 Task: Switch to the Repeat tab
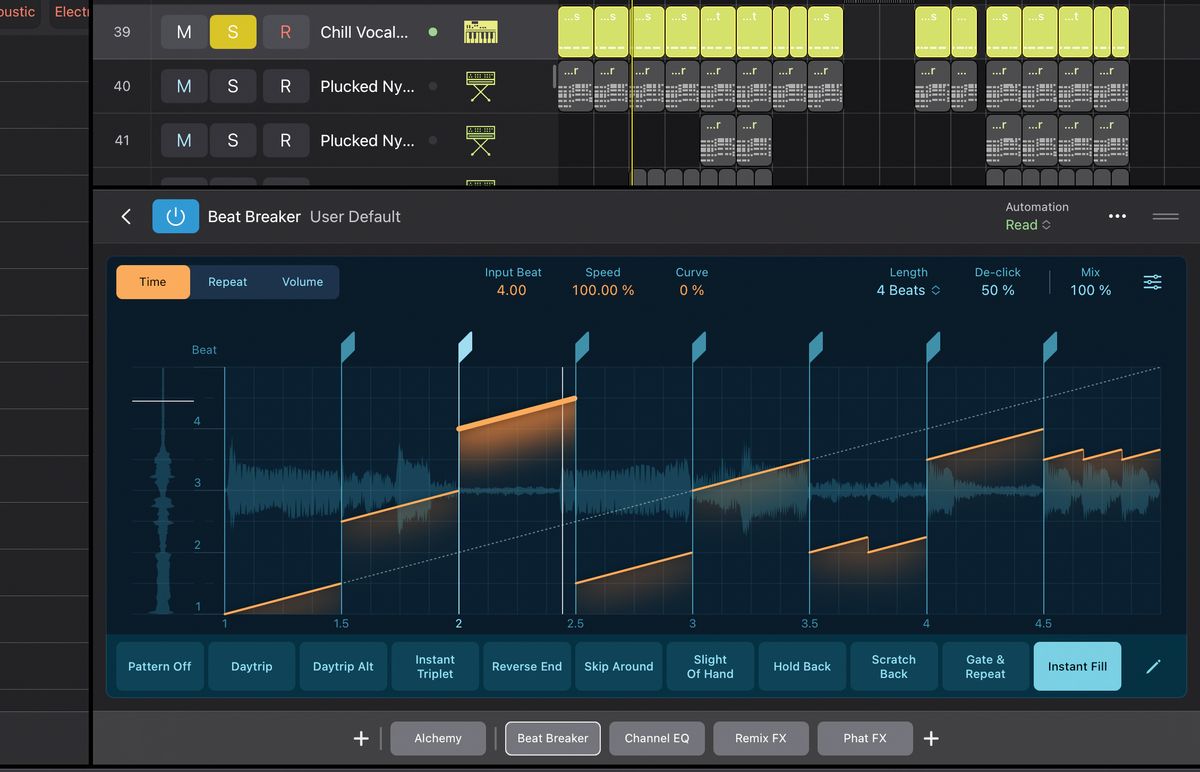coord(227,282)
